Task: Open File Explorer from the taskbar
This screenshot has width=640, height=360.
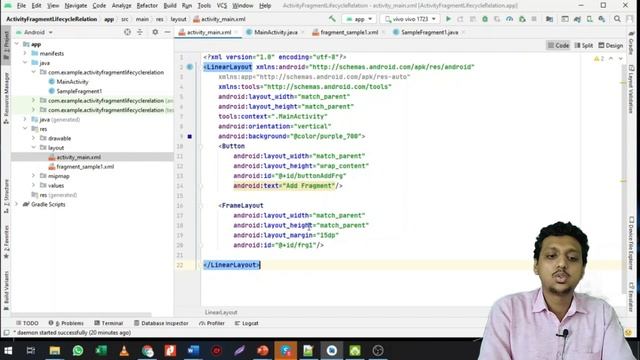Action: [x=55, y=350]
